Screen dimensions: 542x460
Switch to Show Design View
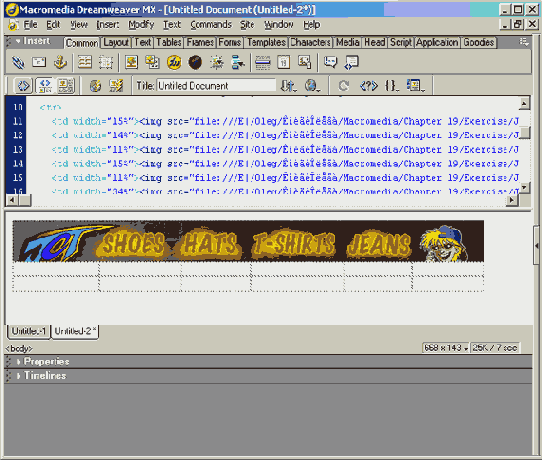[x=65, y=85]
